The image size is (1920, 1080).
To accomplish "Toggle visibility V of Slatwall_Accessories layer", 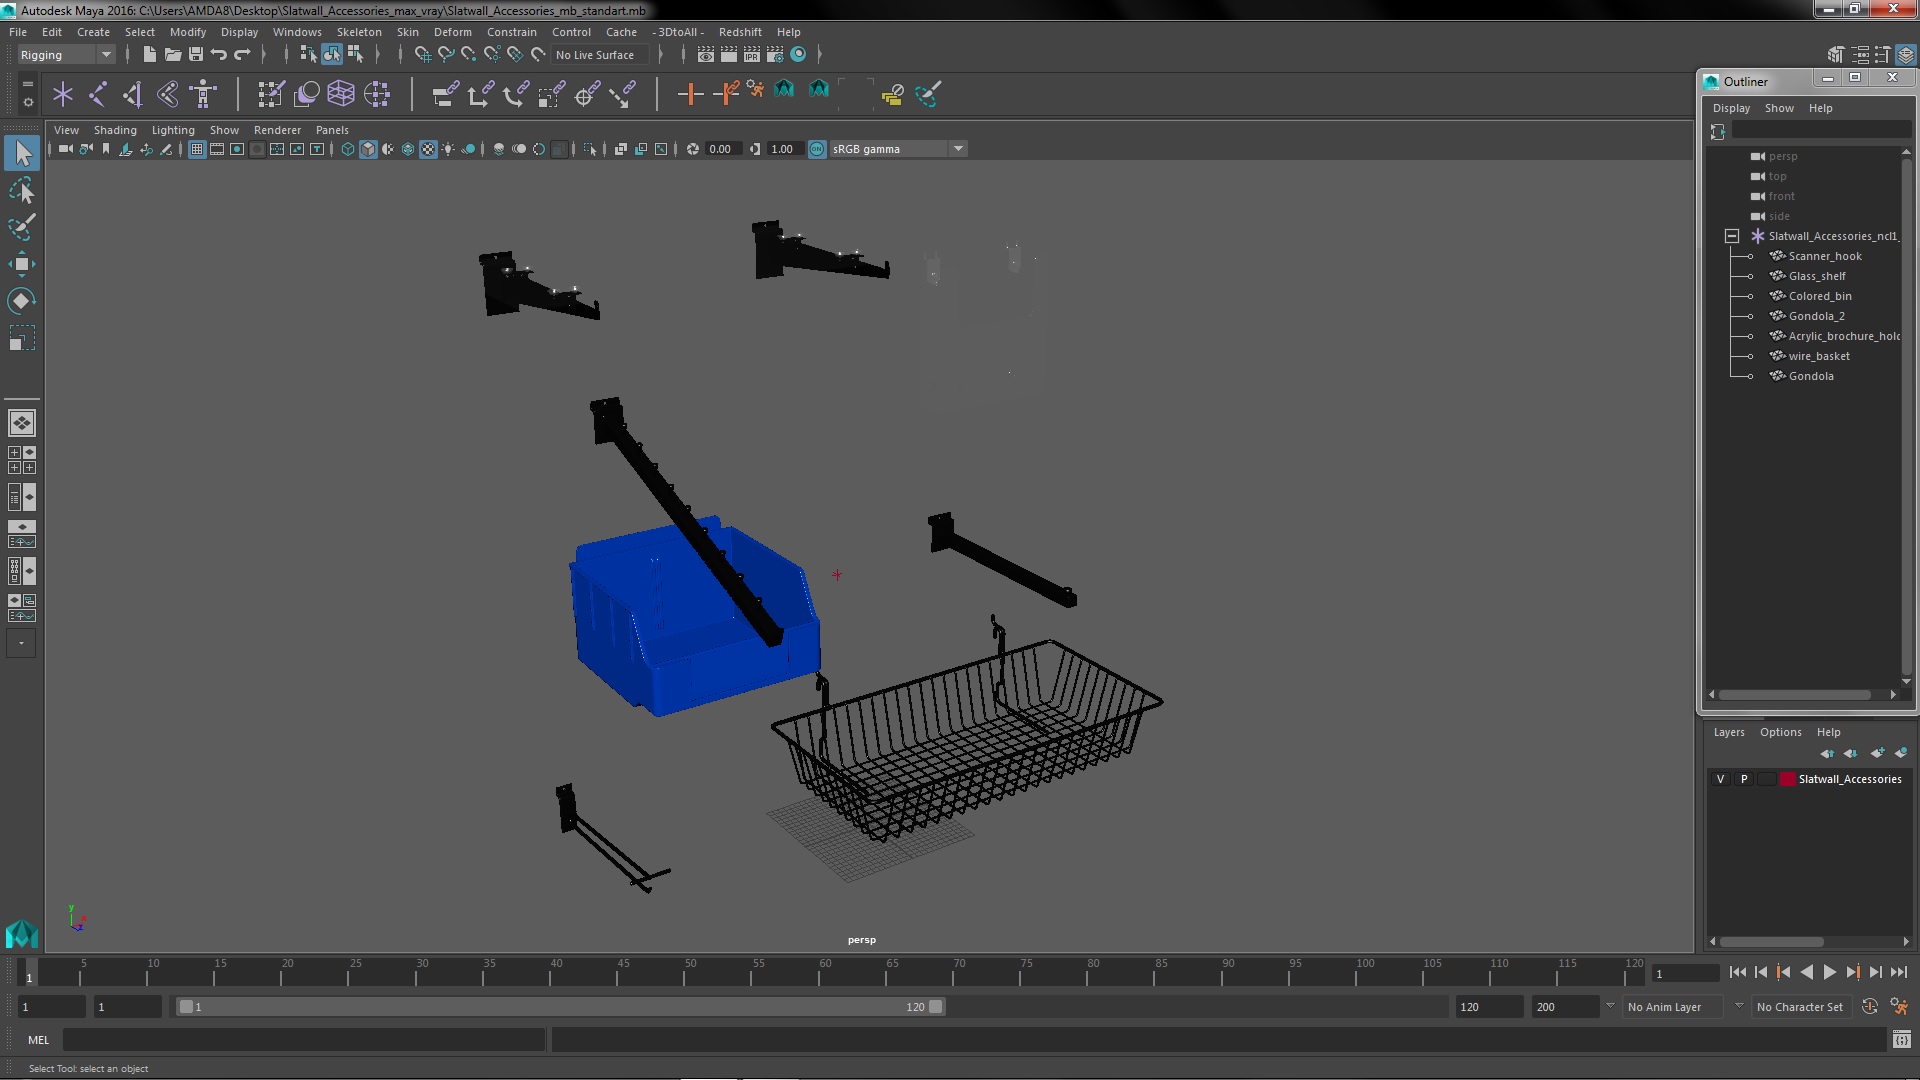I will tap(1720, 779).
